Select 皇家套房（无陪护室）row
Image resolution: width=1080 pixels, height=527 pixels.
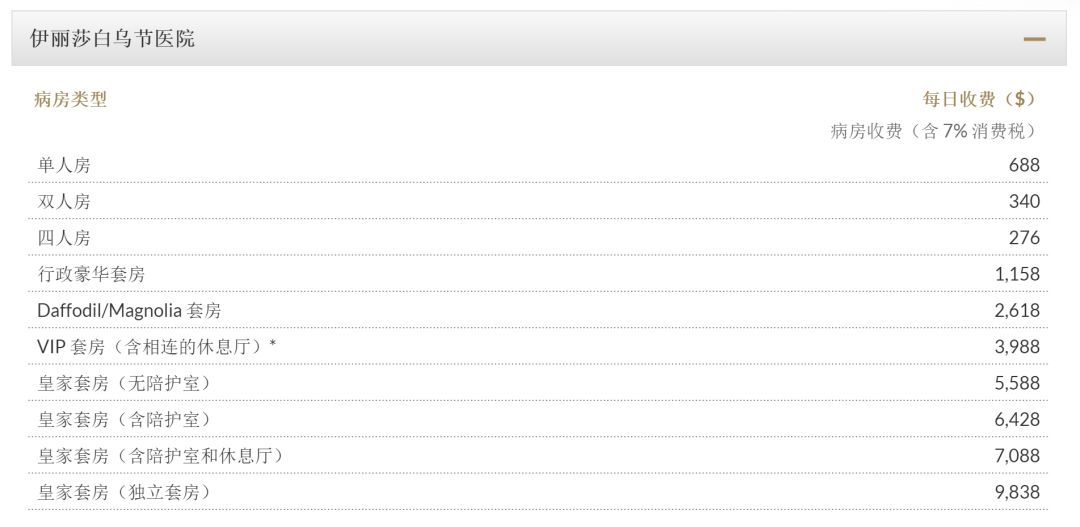(124, 383)
